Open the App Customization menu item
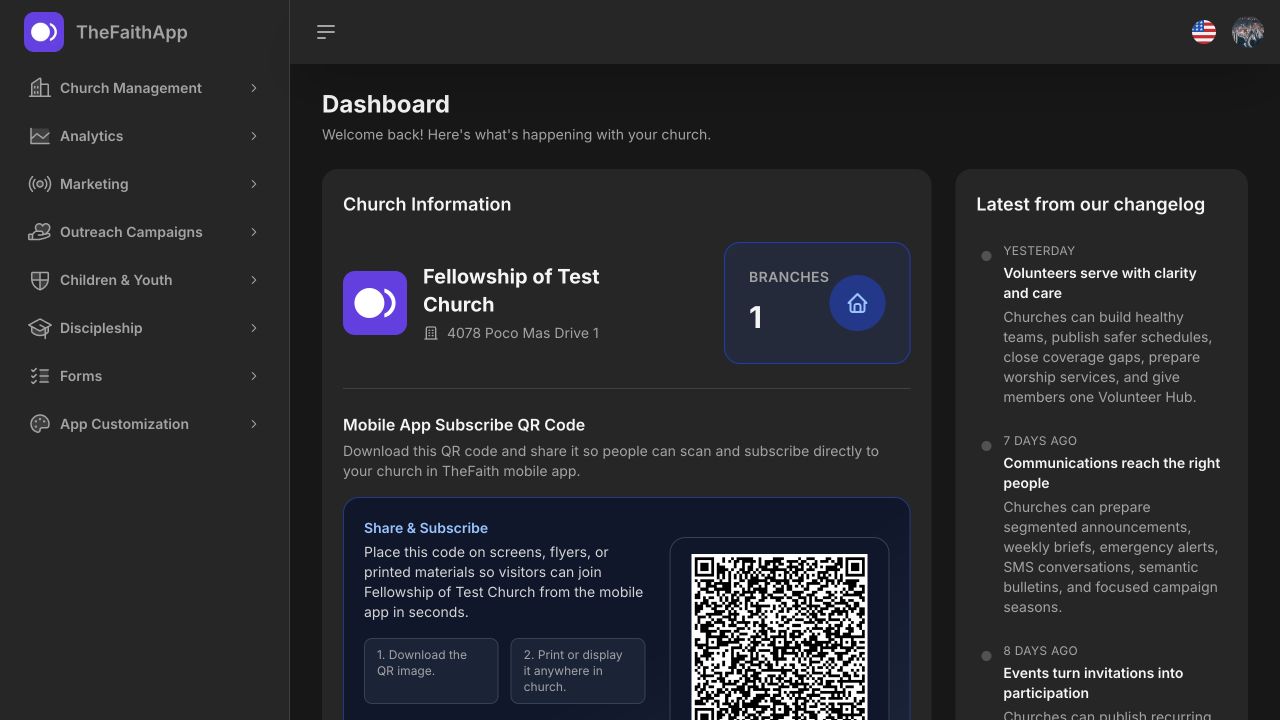The height and width of the screenshot is (720, 1280). (145, 424)
